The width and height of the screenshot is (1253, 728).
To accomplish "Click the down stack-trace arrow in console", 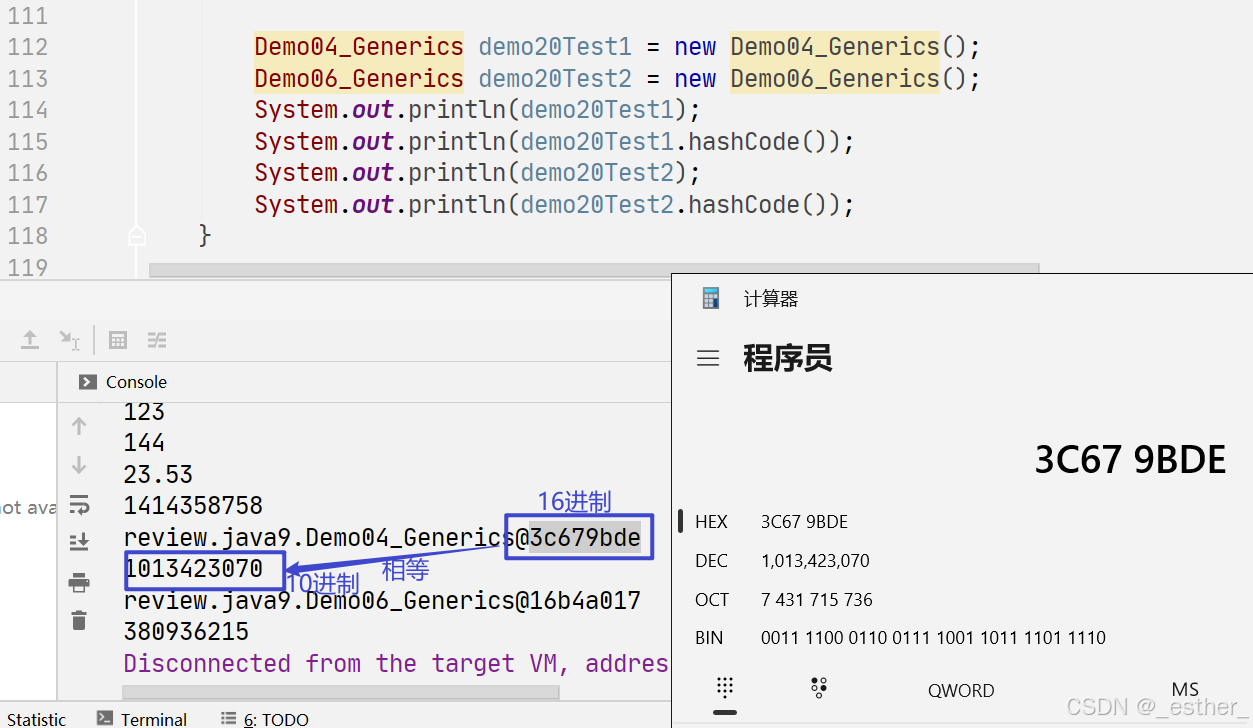I will 79,465.
